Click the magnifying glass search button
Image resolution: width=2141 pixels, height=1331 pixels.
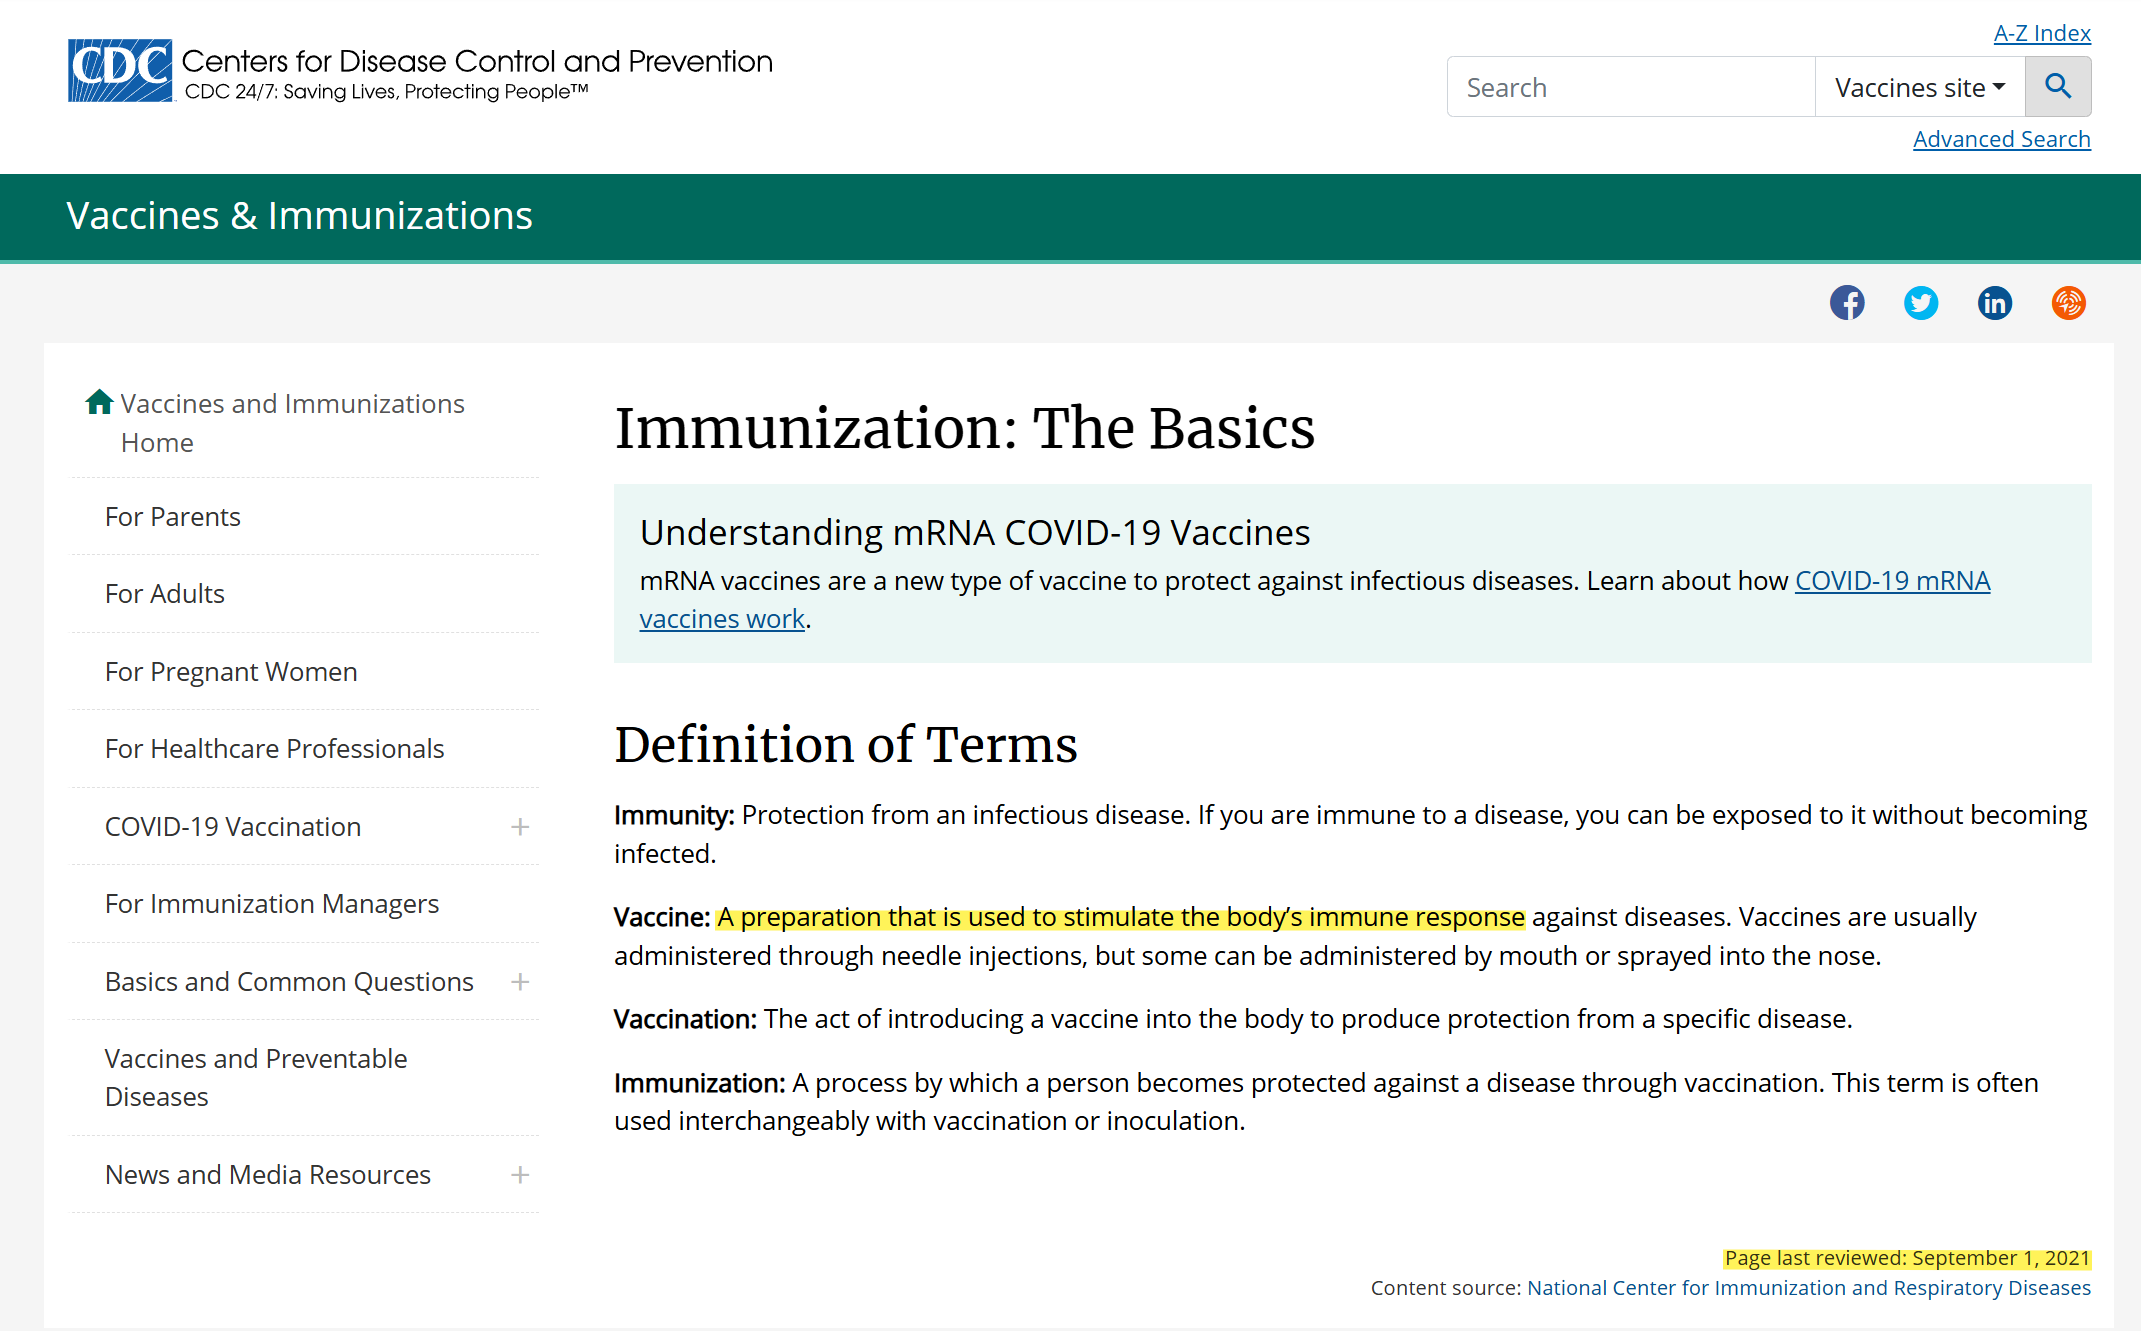tap(2057, 87)
